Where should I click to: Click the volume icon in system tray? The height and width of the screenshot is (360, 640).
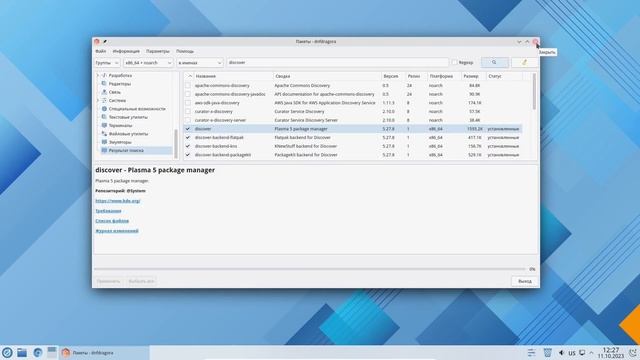click(x=561, y=353)
